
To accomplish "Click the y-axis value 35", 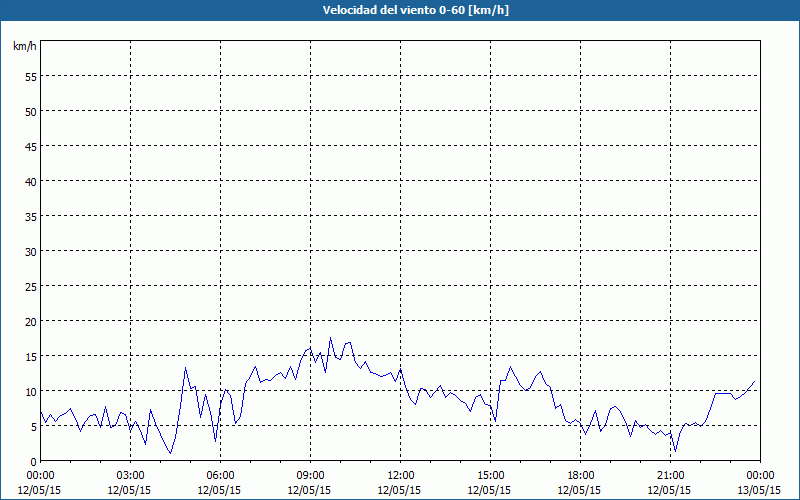I will 31,216.
